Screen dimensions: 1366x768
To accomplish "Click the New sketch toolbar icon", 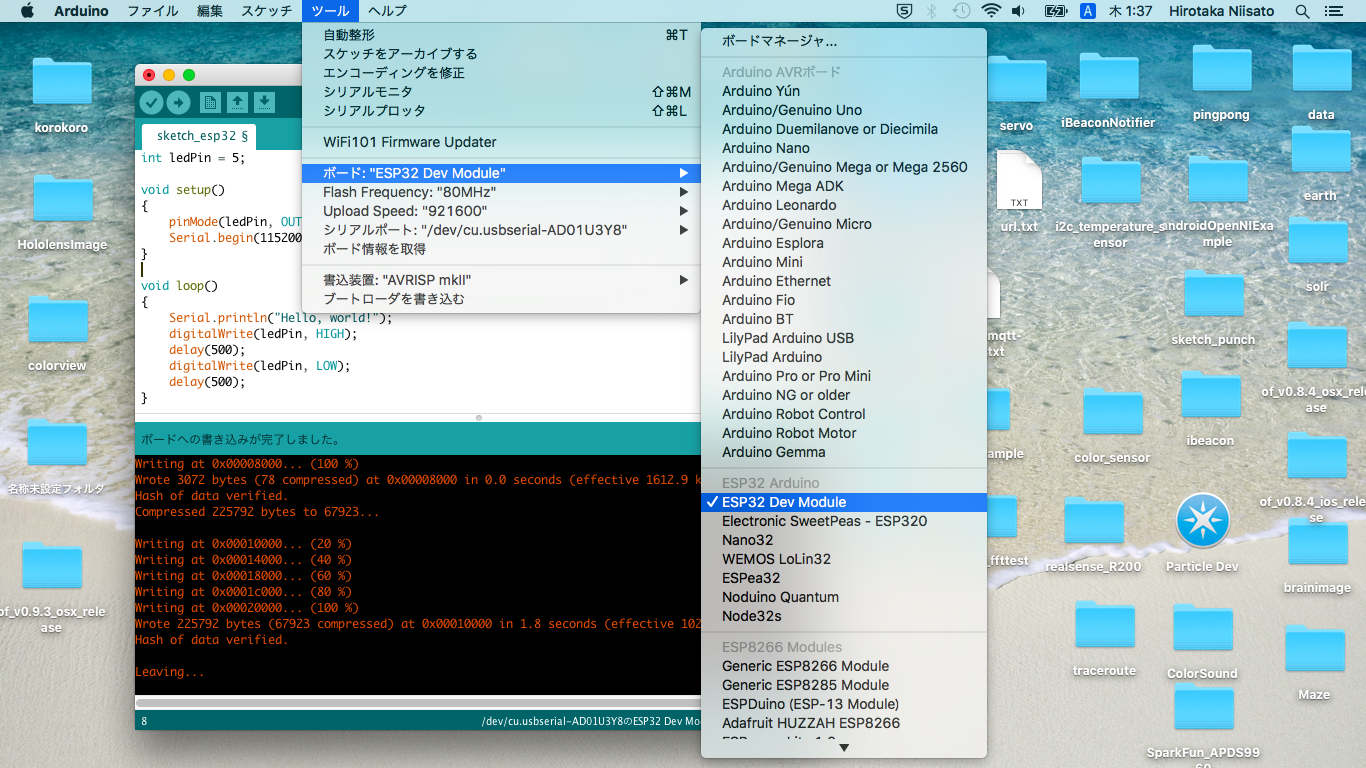I will tap(210, 102).
